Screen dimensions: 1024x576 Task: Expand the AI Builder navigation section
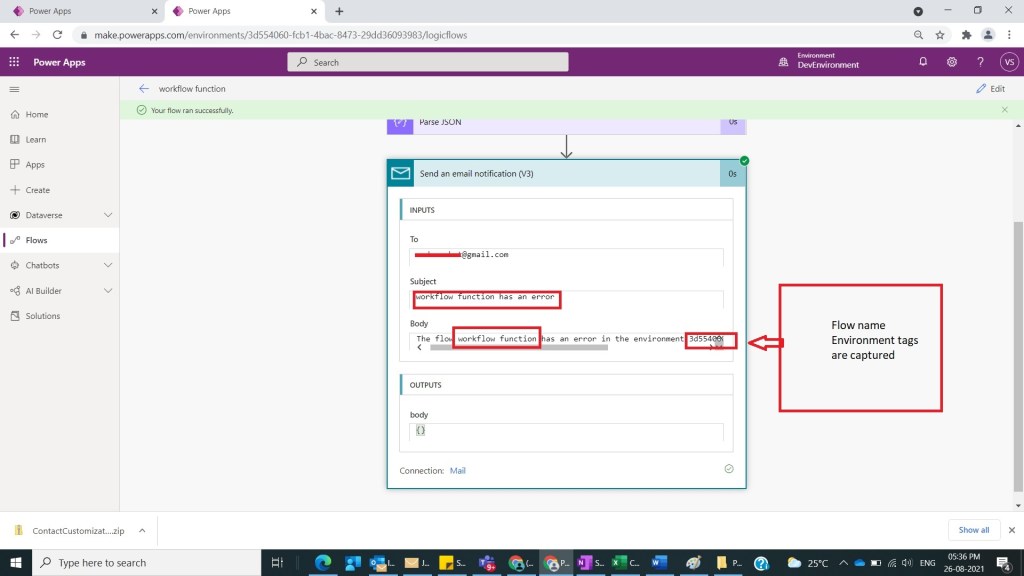click(x=108, y=291)
